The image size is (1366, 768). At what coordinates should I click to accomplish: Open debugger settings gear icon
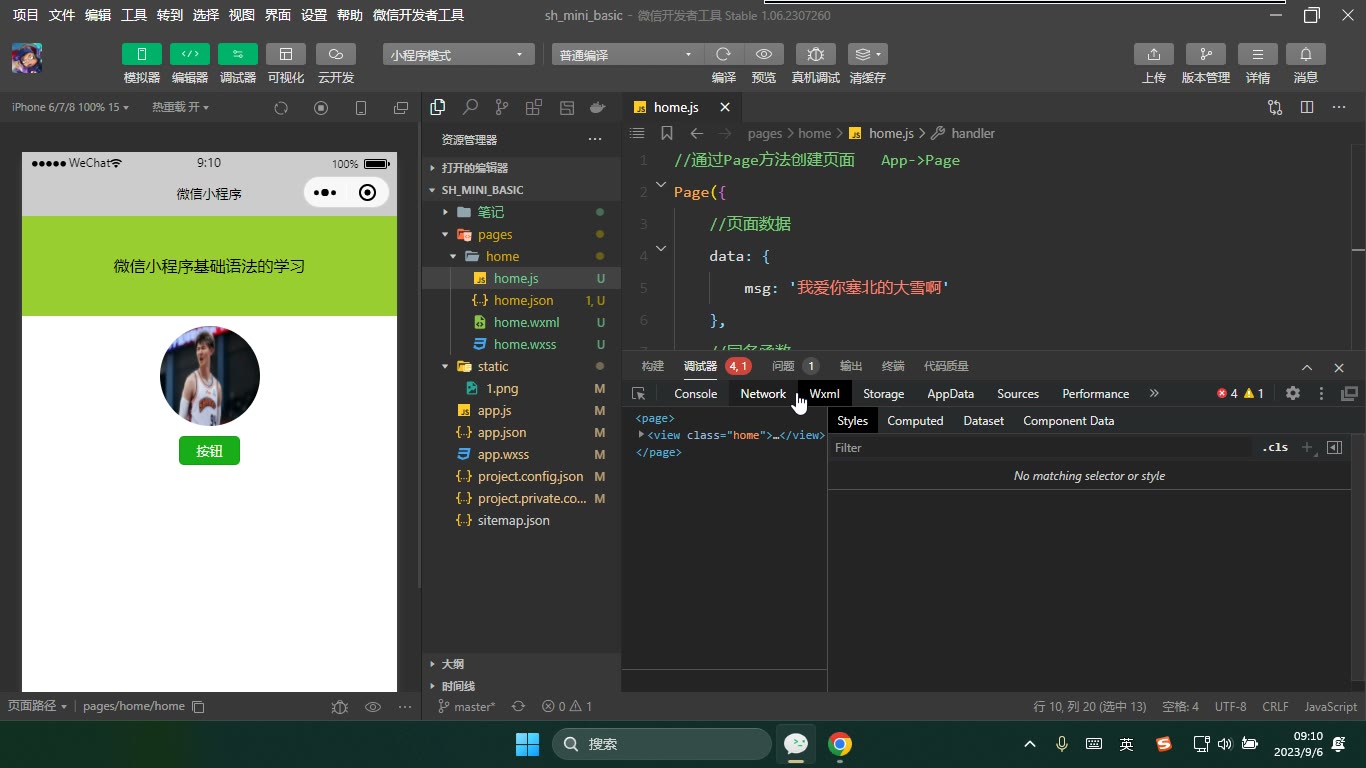[x=1293, y=394]
